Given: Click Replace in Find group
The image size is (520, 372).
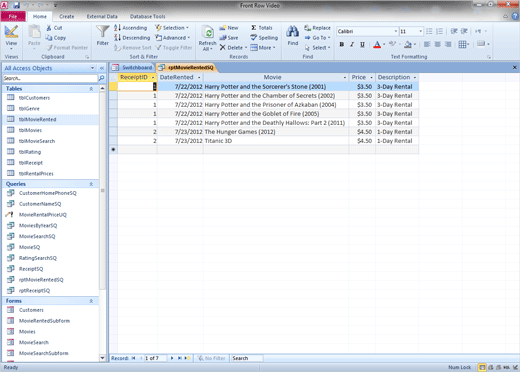Looking at the screenshot, I should (x=317, y=28).
